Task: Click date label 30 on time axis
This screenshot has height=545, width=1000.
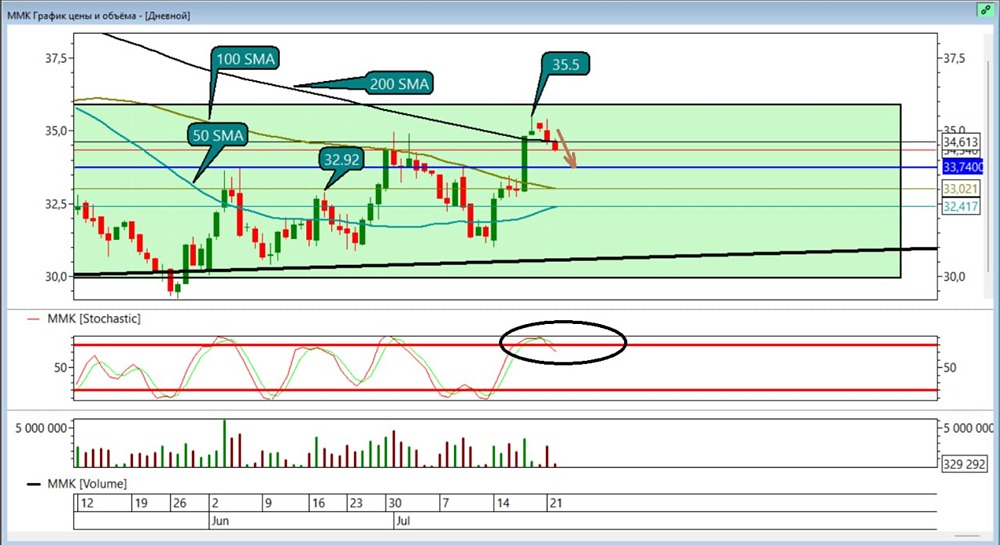Action: point(395,503)
